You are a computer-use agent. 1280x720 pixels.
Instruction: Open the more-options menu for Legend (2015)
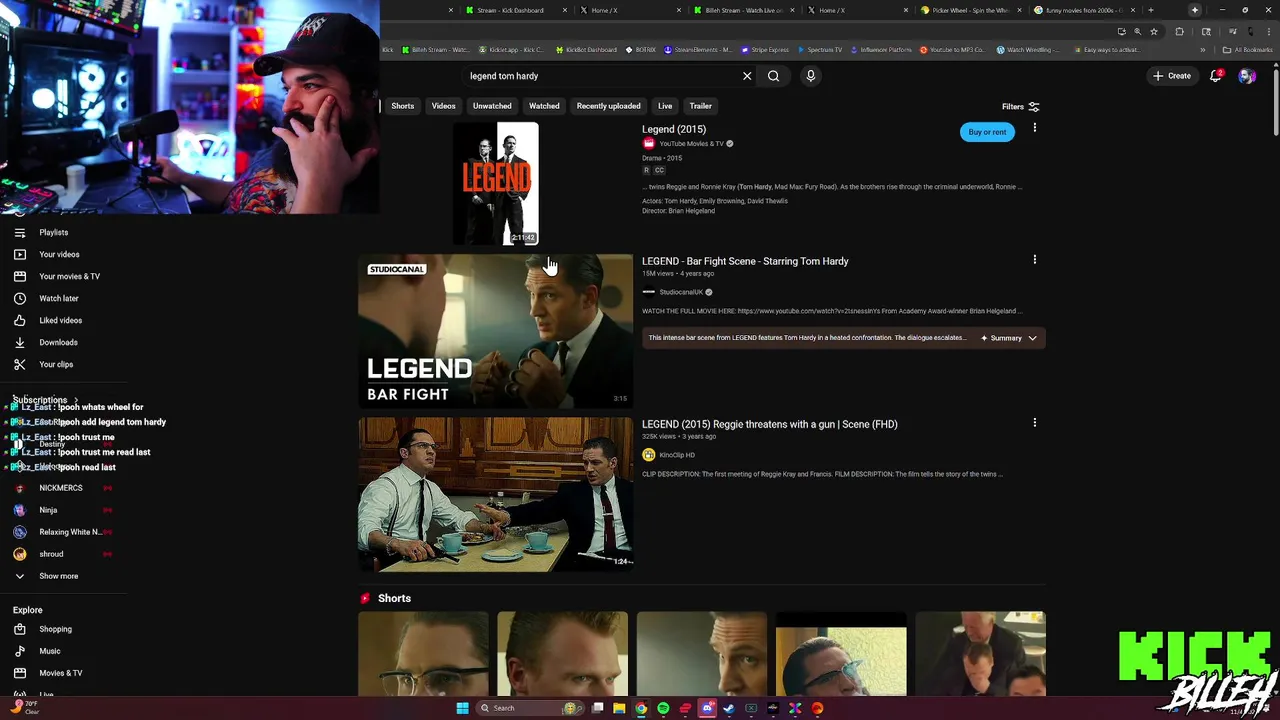pos(1035,128)
